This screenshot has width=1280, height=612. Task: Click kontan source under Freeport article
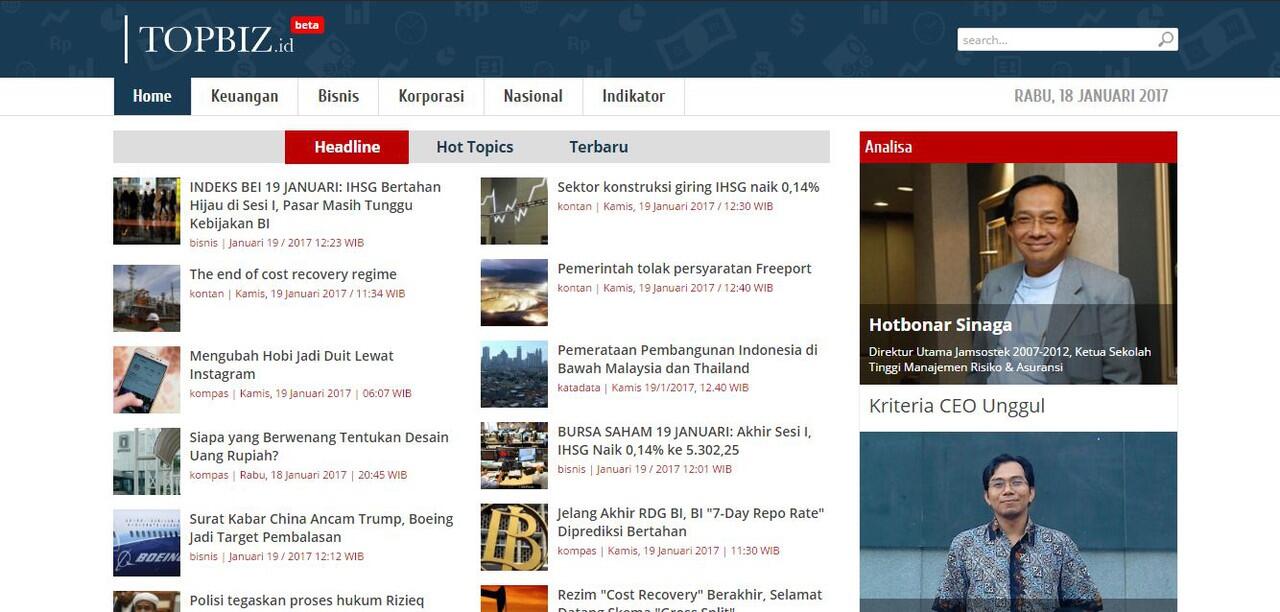[574, 288]
